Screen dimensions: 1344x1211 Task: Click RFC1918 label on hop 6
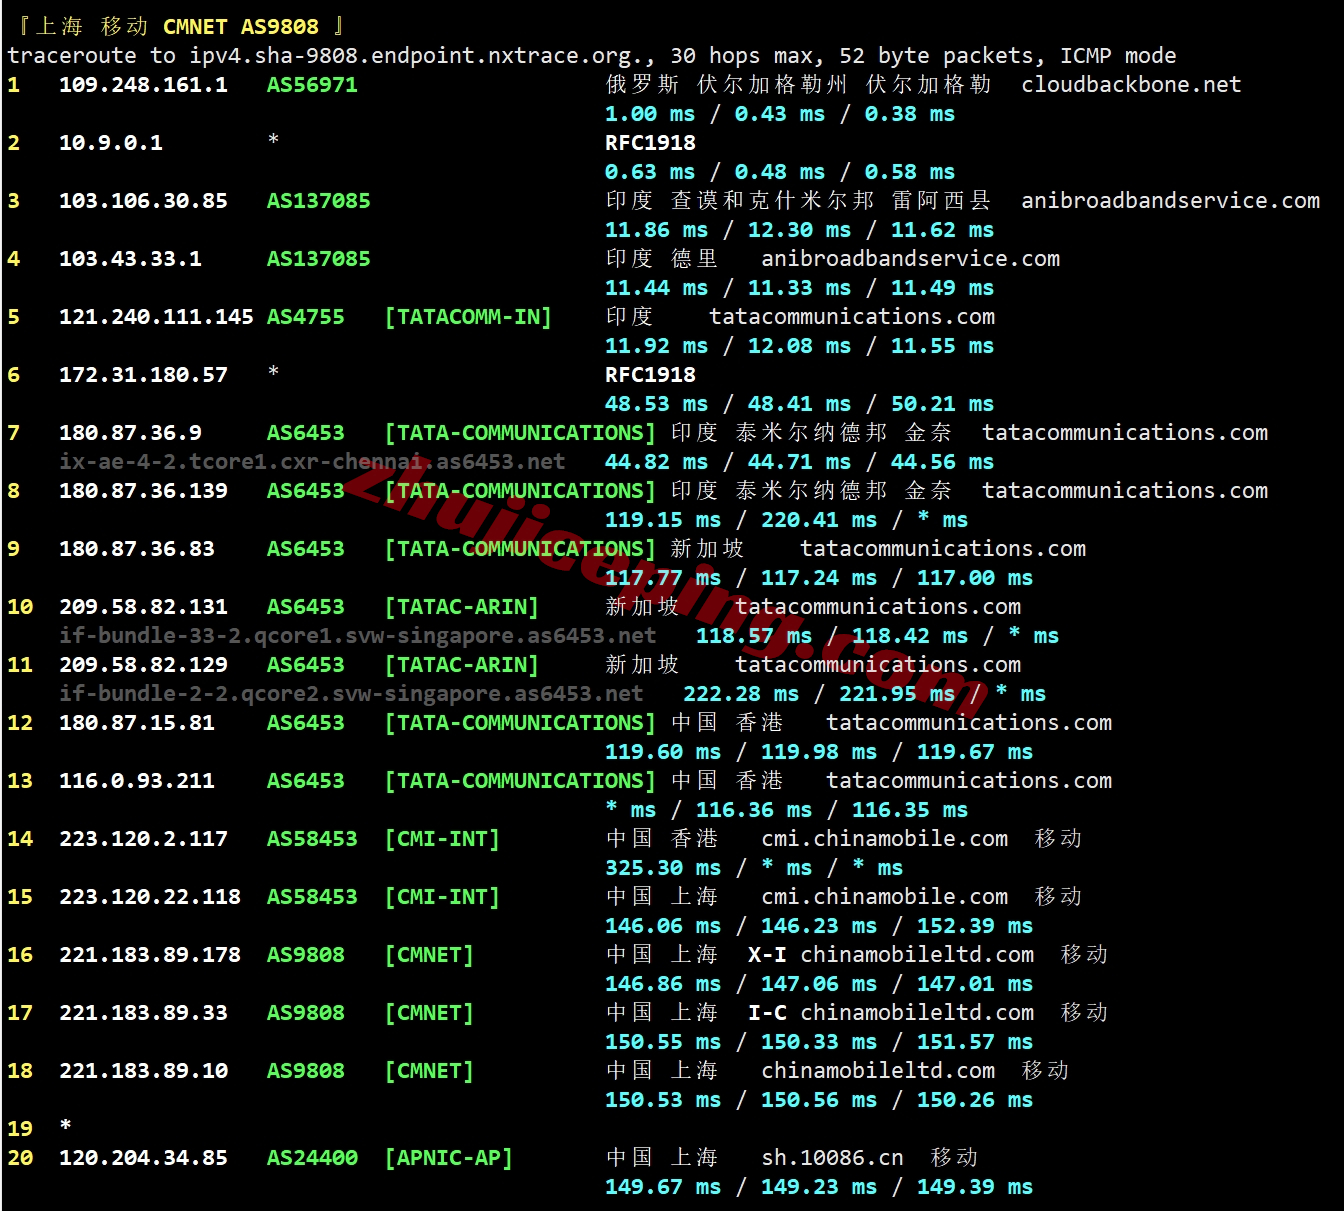tap(650, 375)
